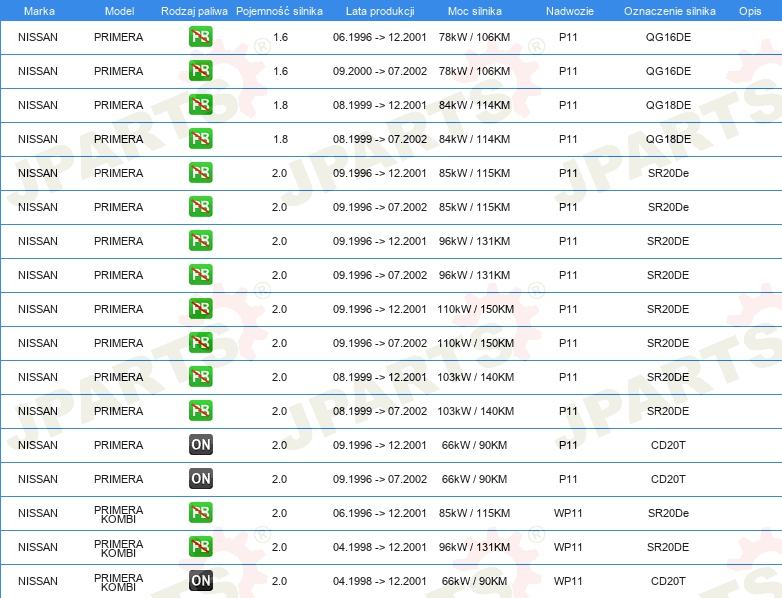
Task: Click the Marka column header
Action: pos(39,11)
